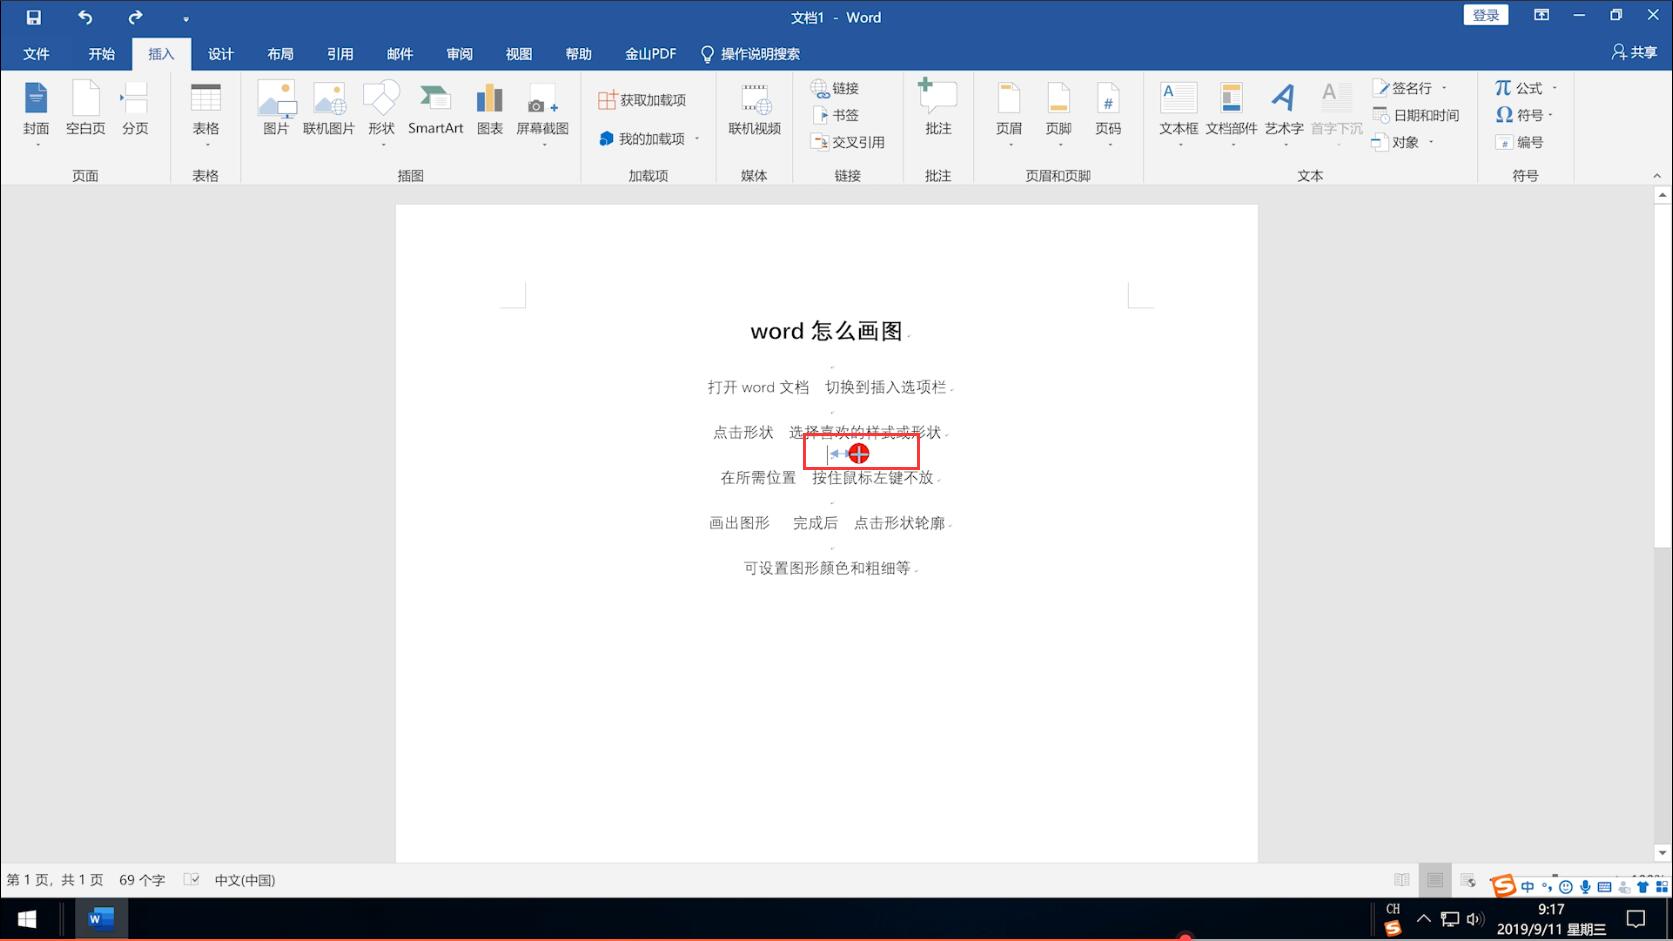Switch to the References (引用) tab
1673x941 pixels.
[x=340, y=54]
